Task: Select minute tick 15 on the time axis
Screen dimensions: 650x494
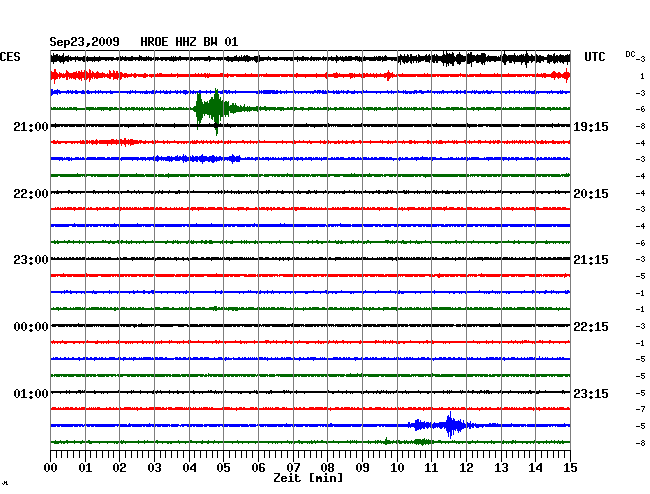Action: [x=570, y=467]
